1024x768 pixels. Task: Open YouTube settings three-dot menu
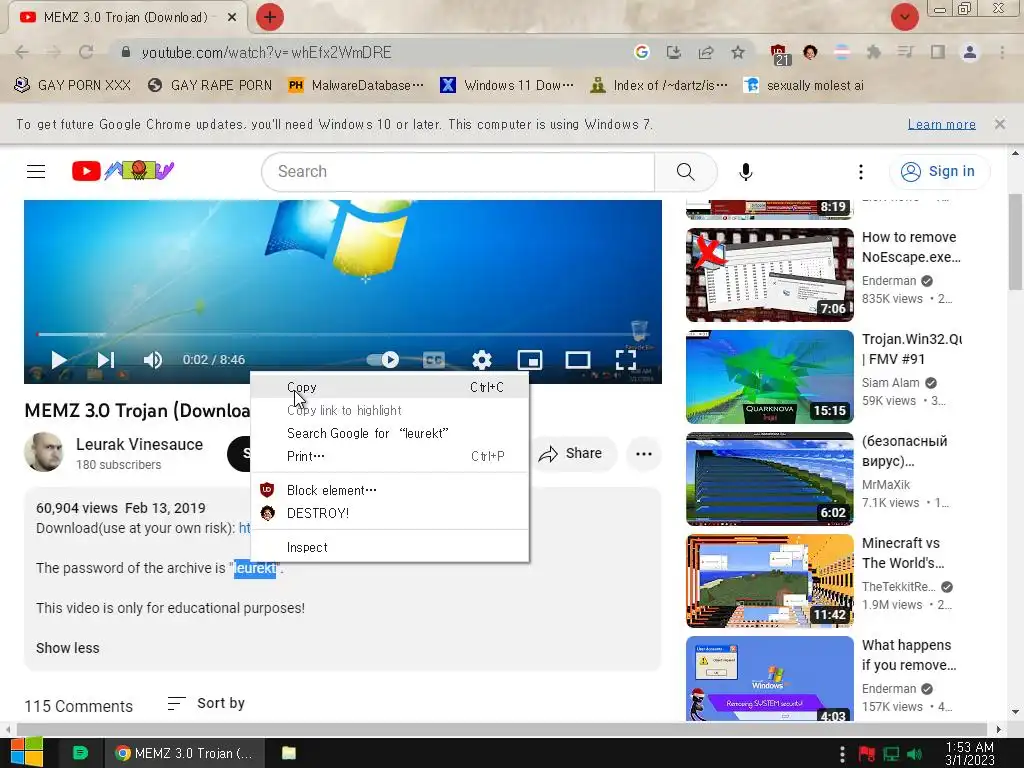click(x=861, y=171)
